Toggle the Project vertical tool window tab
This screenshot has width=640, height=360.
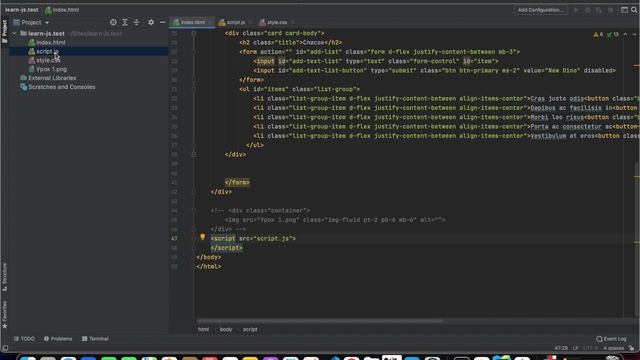tap(4, 31)
